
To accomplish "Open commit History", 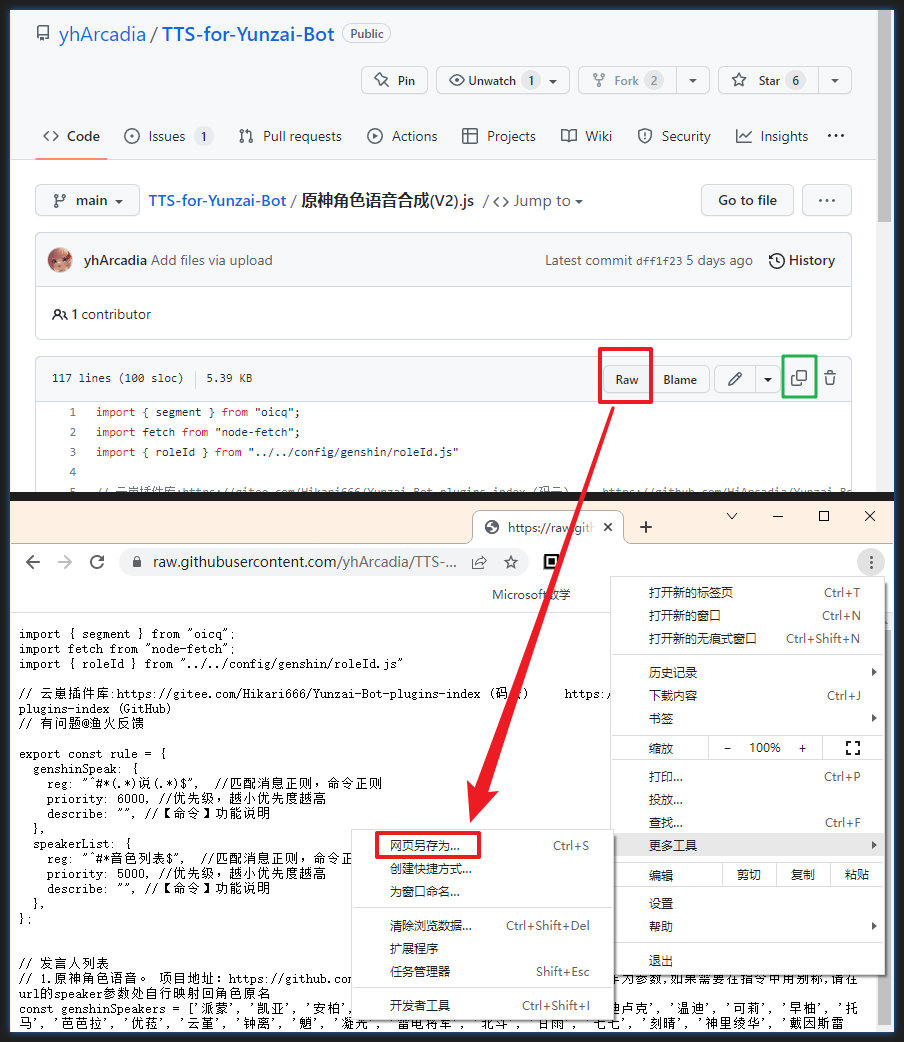I will coord(802,260).
